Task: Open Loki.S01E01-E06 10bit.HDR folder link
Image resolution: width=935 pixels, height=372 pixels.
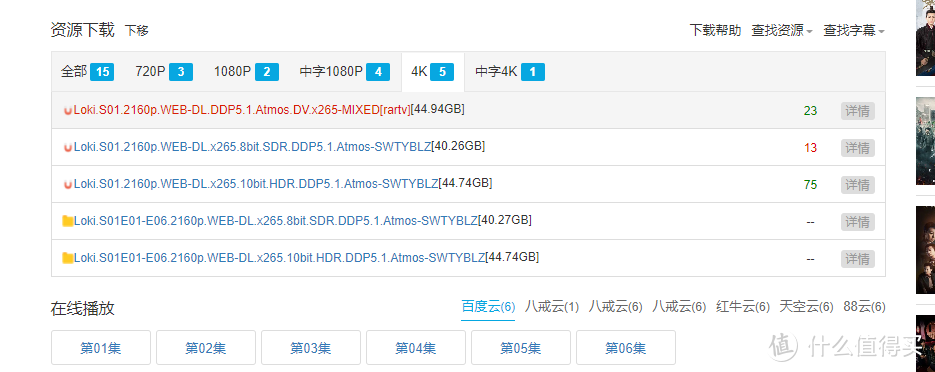Action: click(279, 258)
